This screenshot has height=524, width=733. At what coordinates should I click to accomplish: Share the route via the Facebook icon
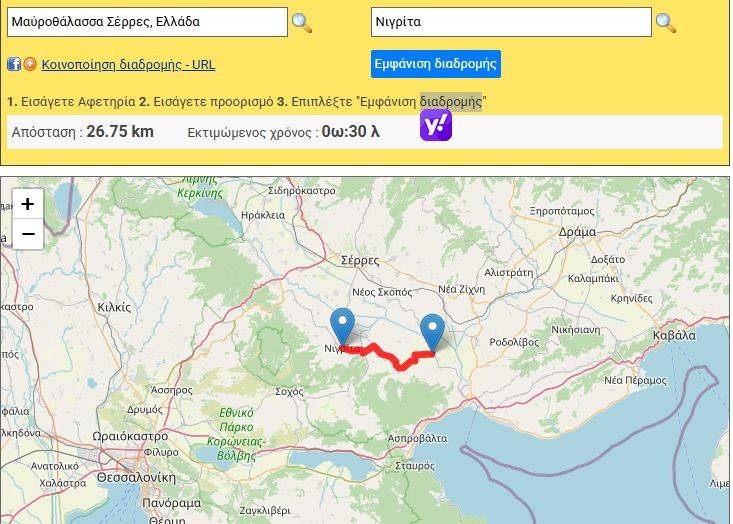coord(14,64)
